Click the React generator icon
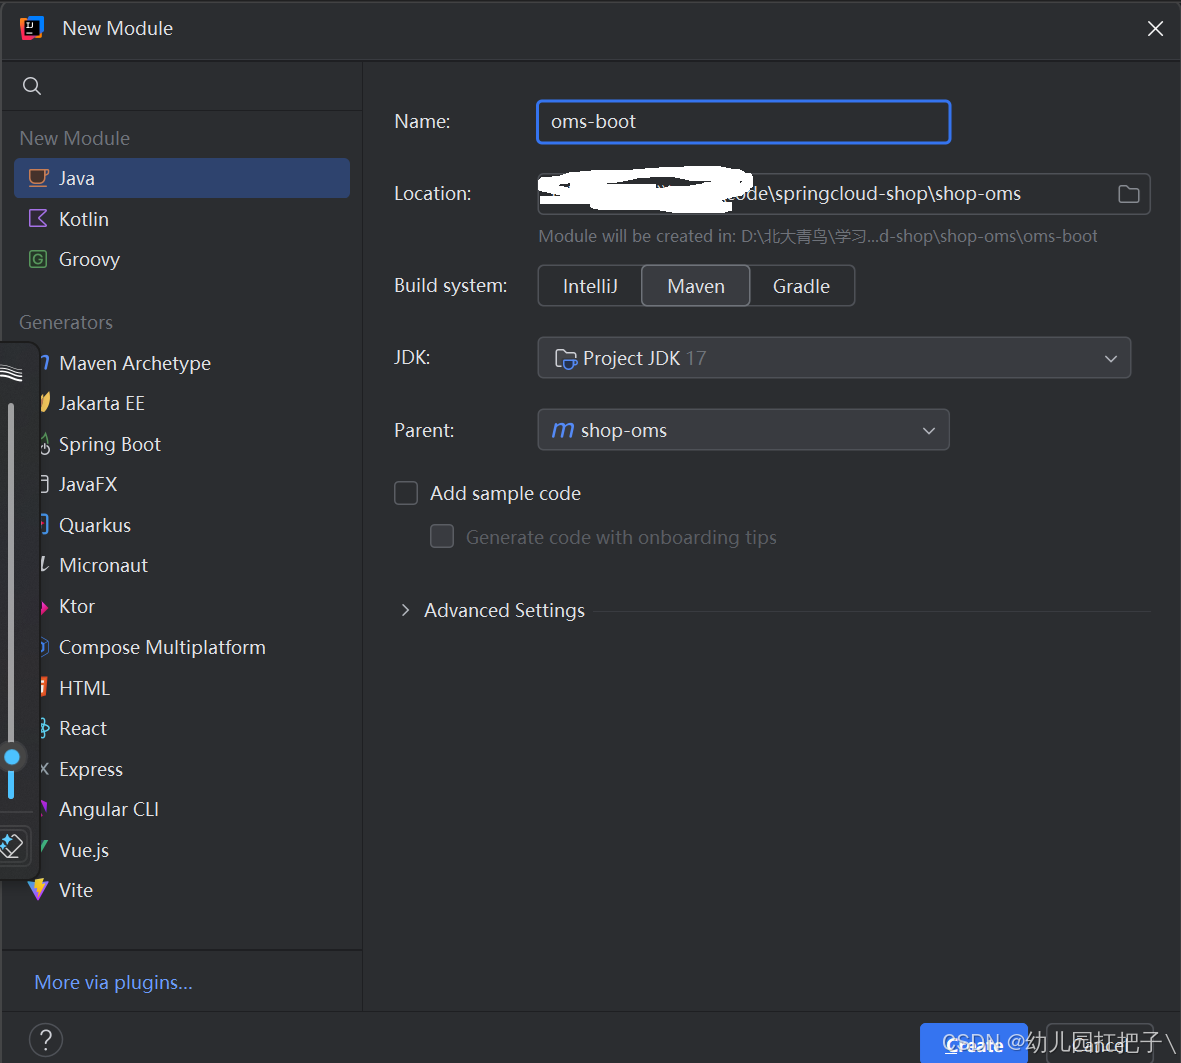 [44, 728]
